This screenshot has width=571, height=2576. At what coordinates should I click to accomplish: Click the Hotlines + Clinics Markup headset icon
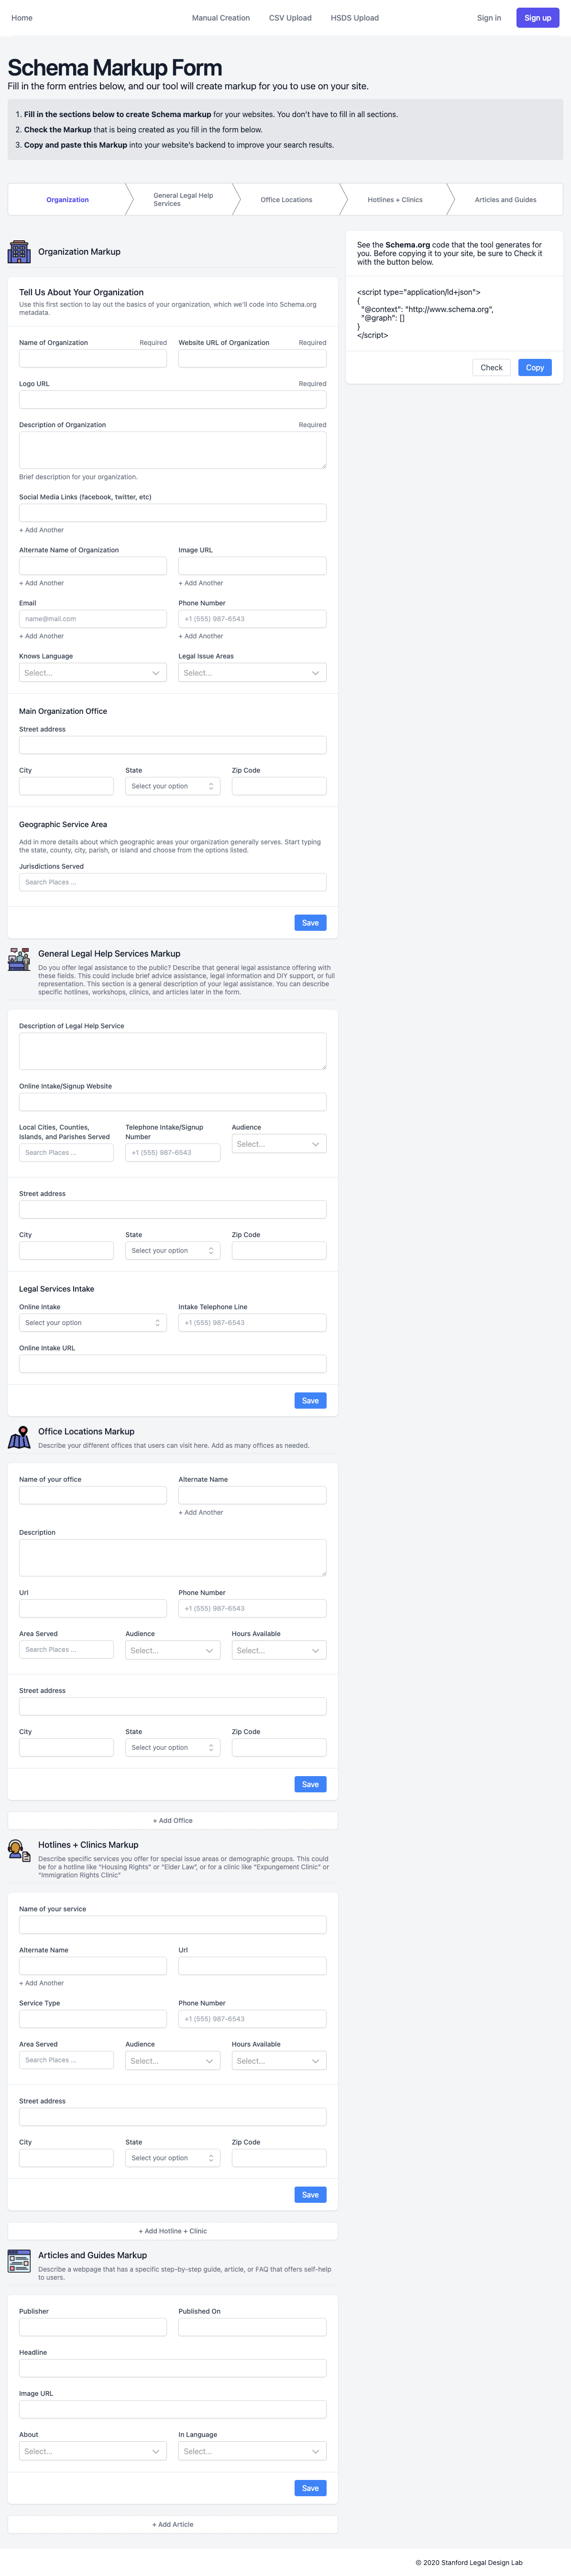point(19,1851)
